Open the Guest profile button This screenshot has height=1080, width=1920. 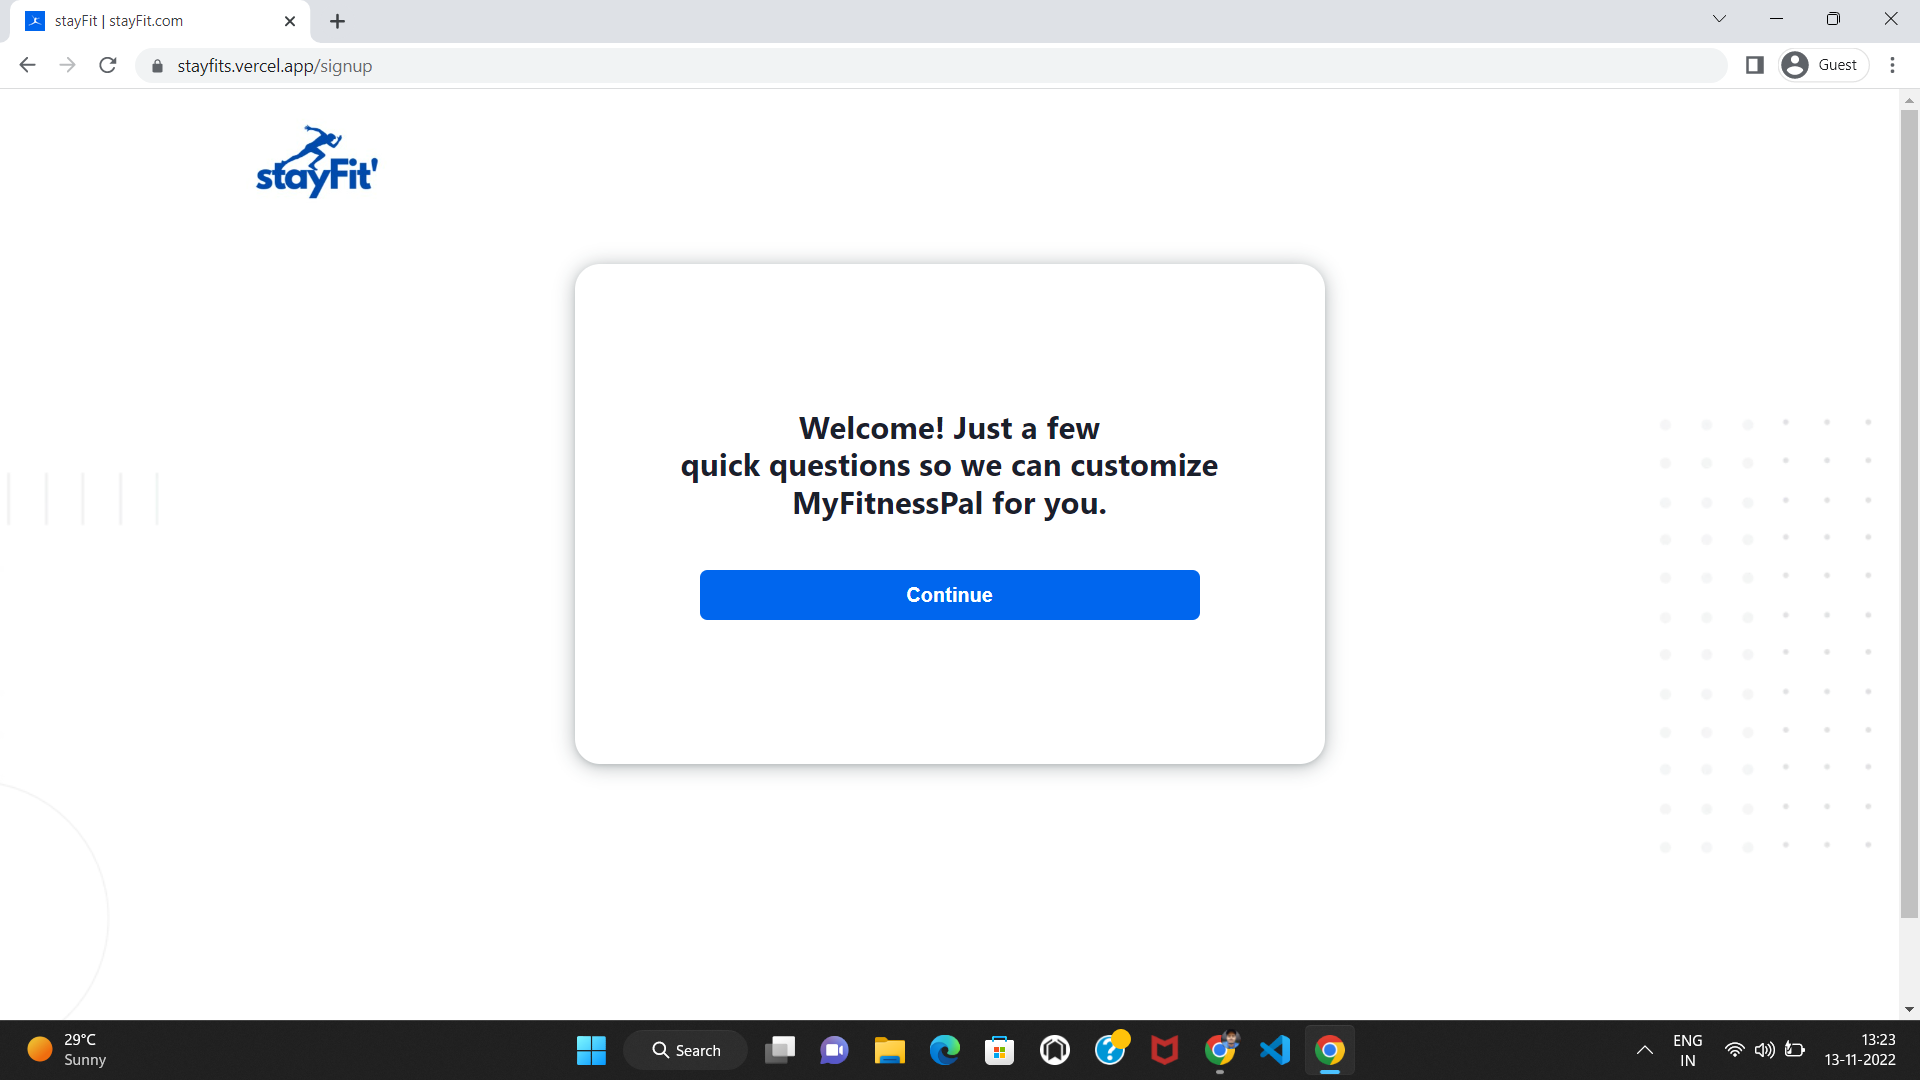coord(1824,65)
